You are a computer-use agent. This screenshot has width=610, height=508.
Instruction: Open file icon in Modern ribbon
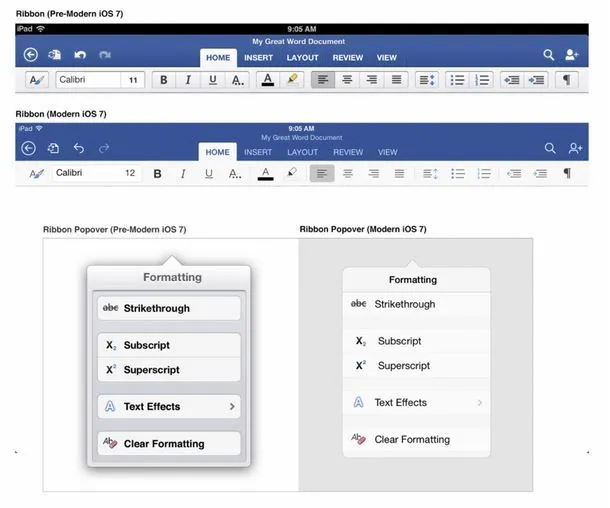tap(53, 148)
